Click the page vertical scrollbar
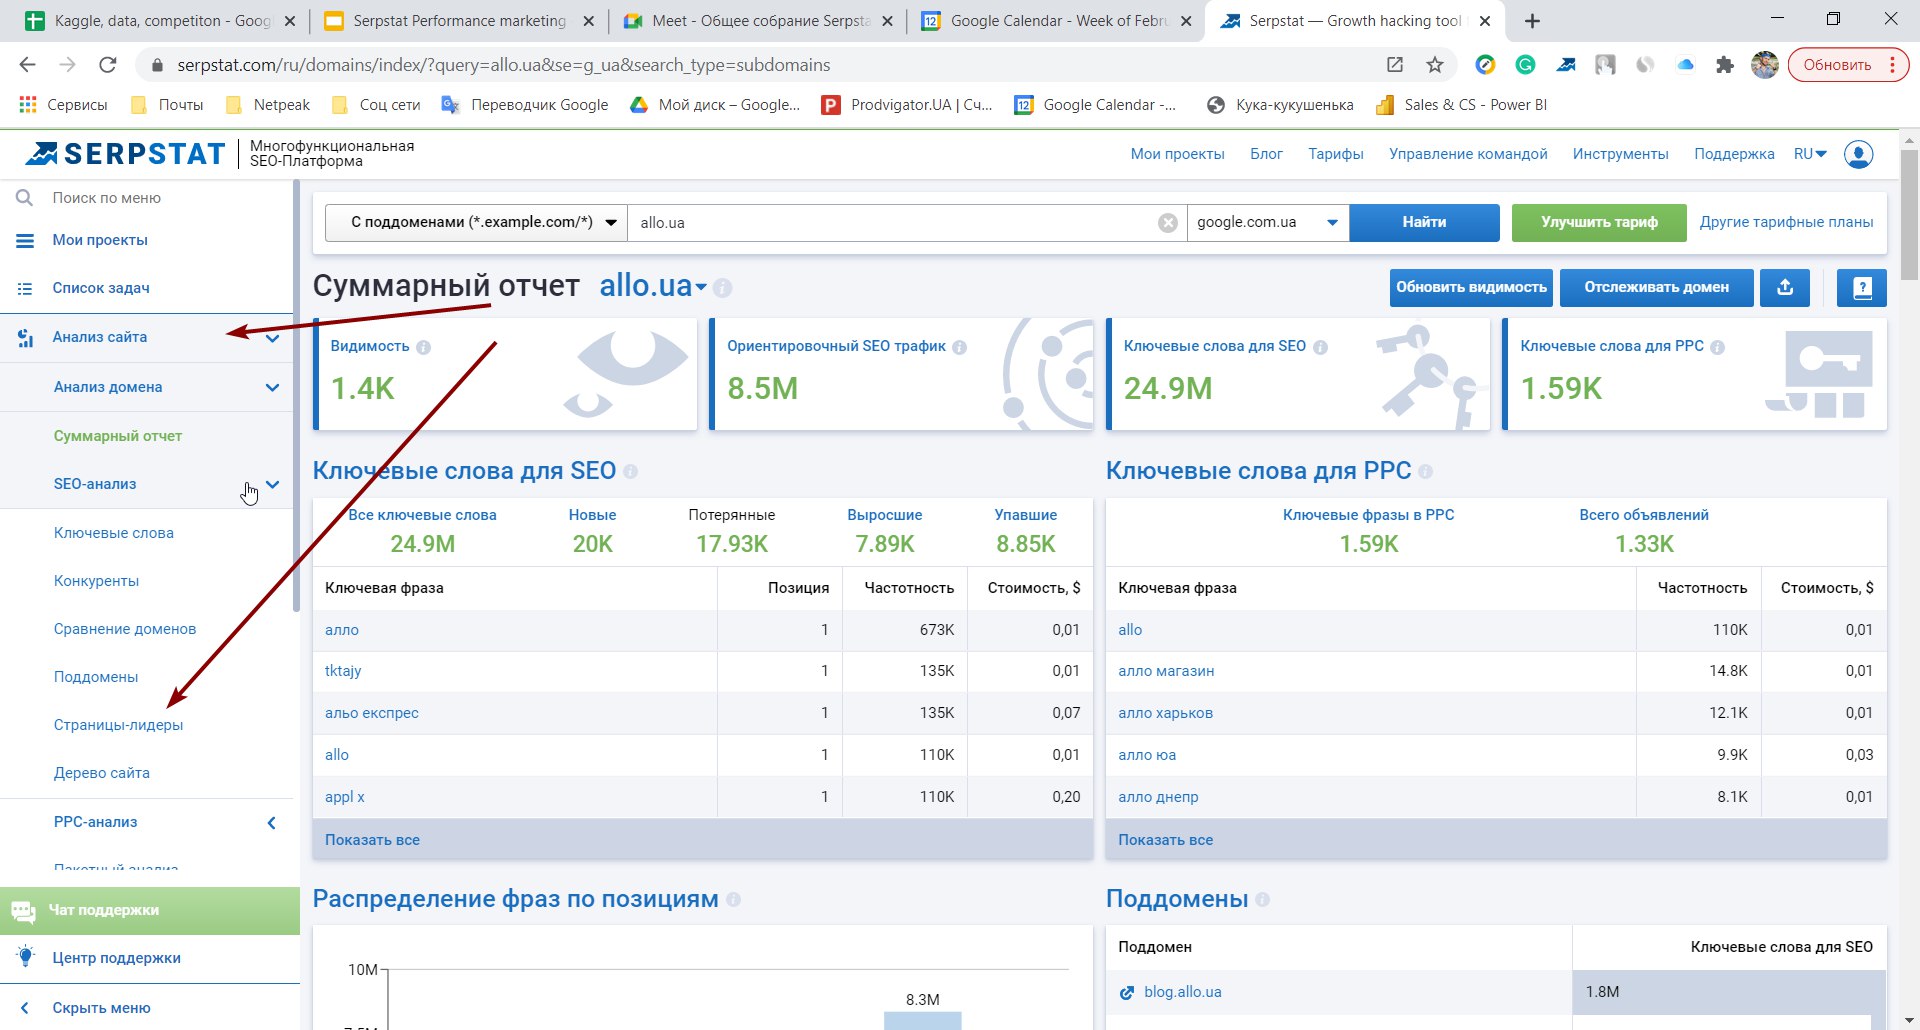This screenshot has width=1920, height=1030. 1909,215
